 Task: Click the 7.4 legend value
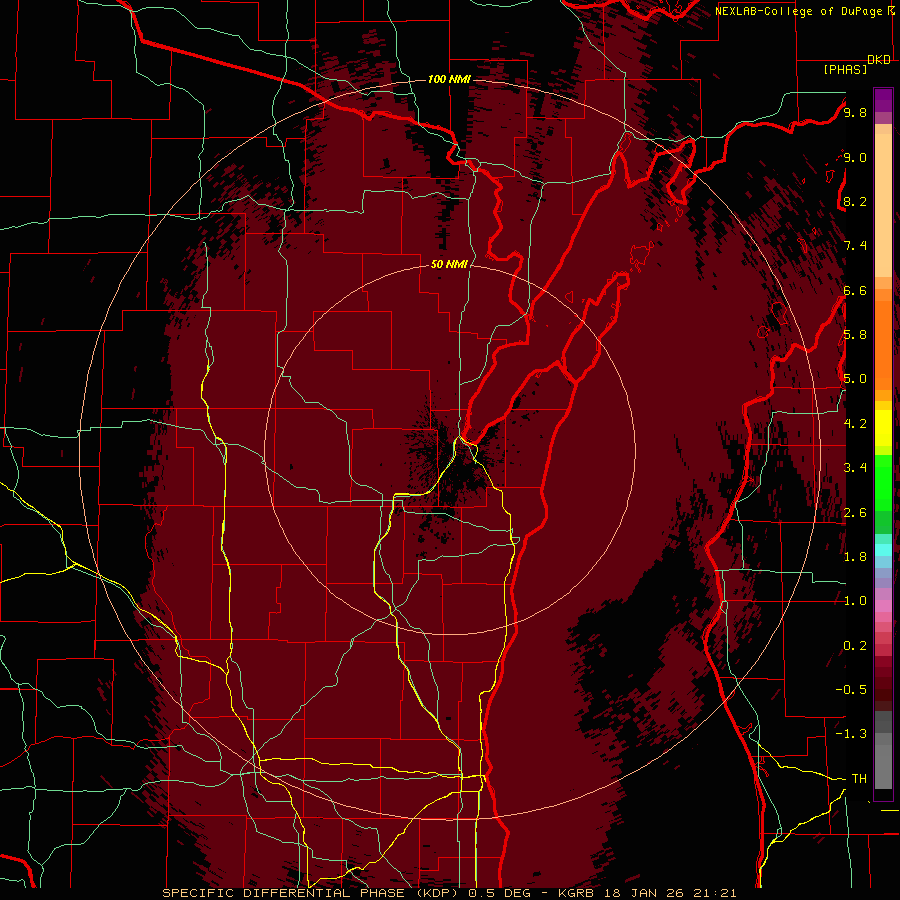[x=855, y=246]
